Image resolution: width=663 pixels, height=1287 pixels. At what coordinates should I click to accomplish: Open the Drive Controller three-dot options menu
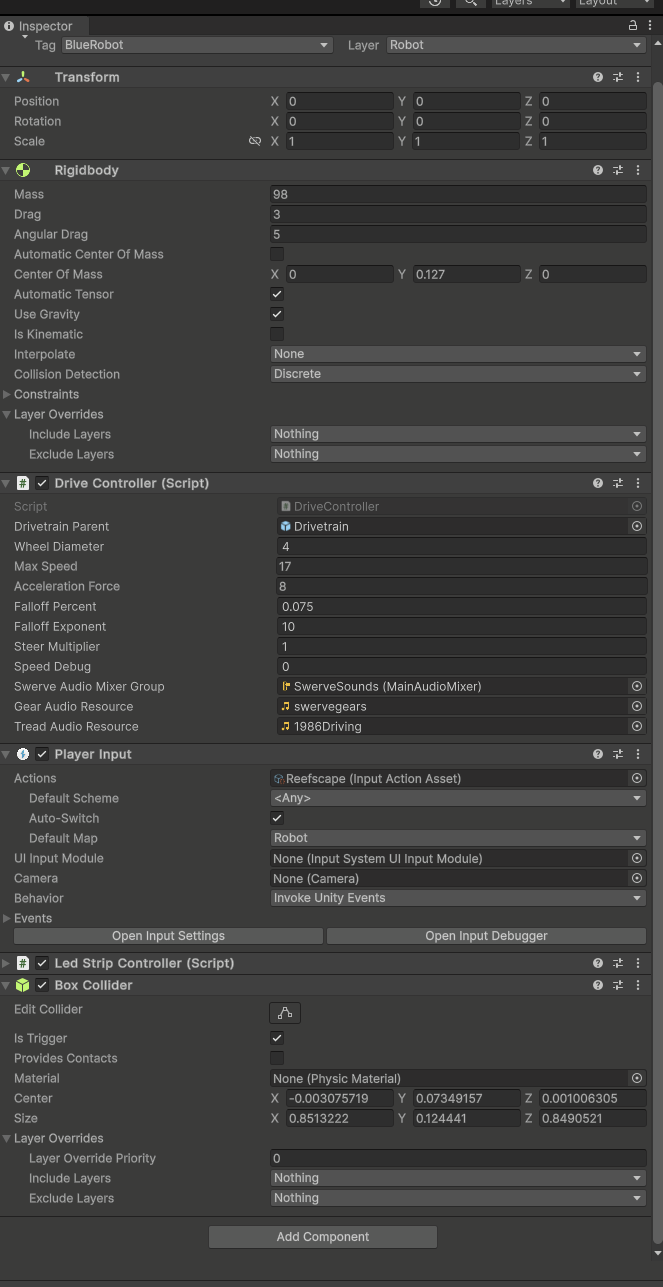tap(638, 483)
